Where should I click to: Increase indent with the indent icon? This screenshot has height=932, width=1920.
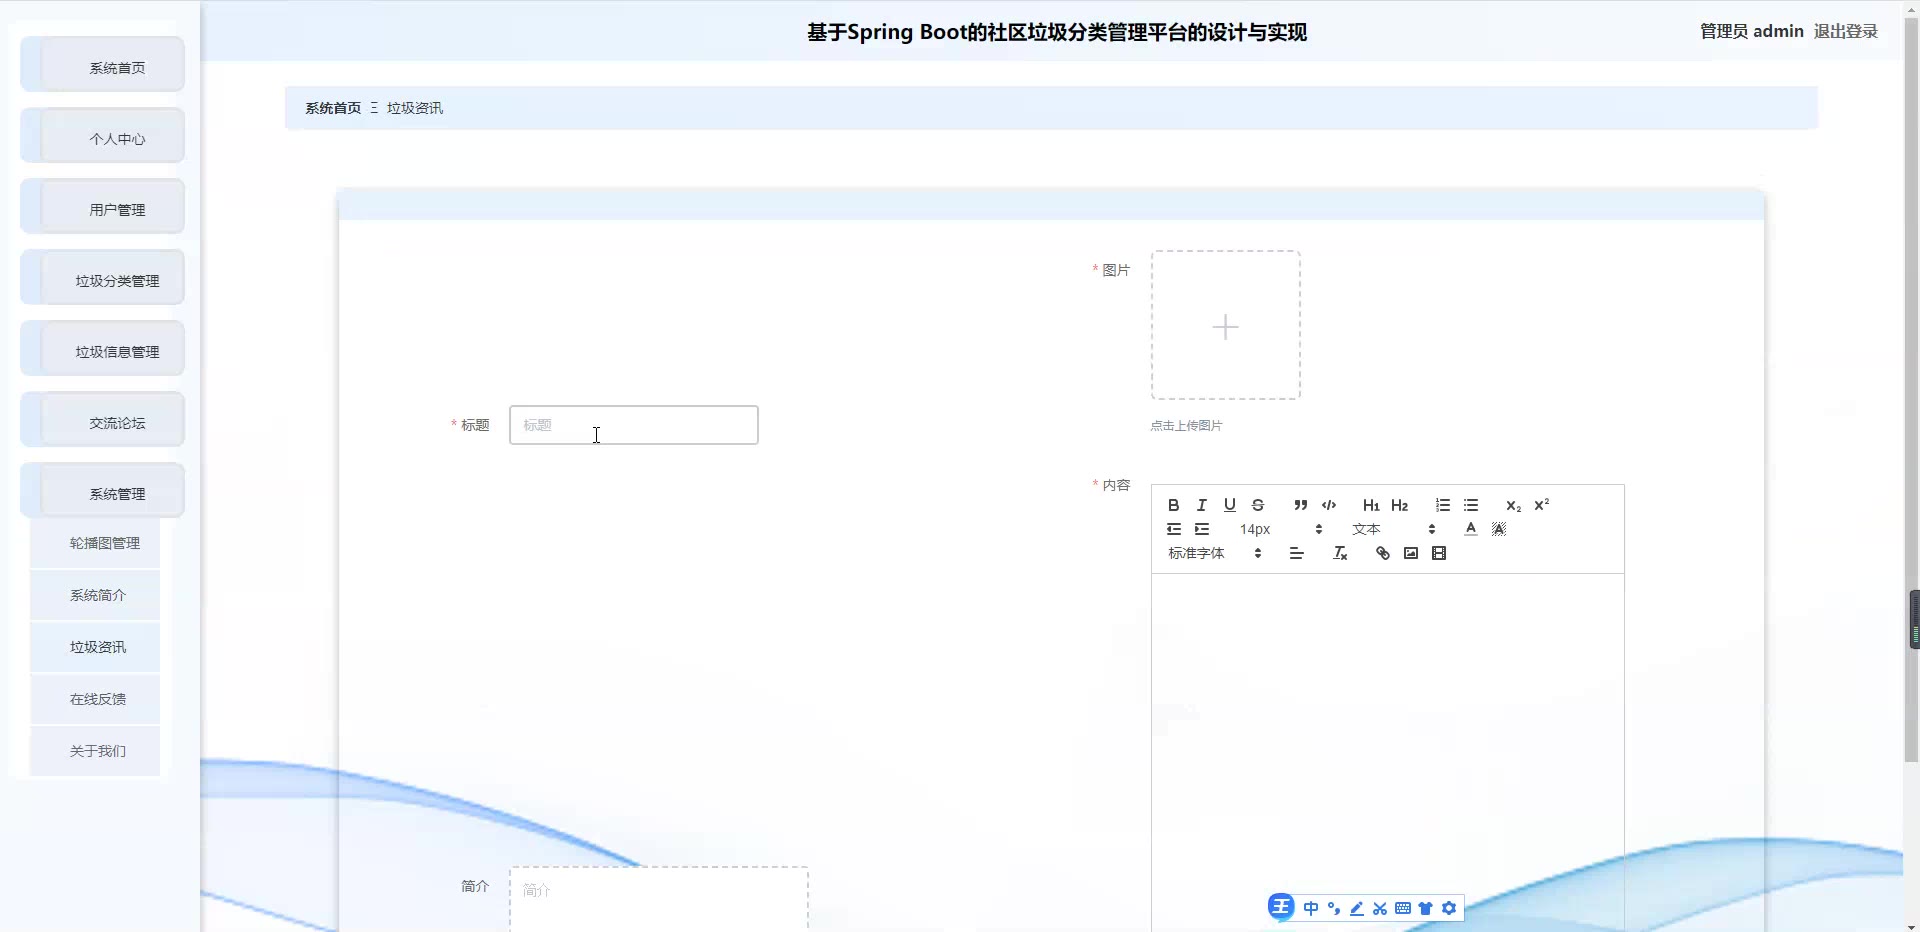(x=1202, y=529)
